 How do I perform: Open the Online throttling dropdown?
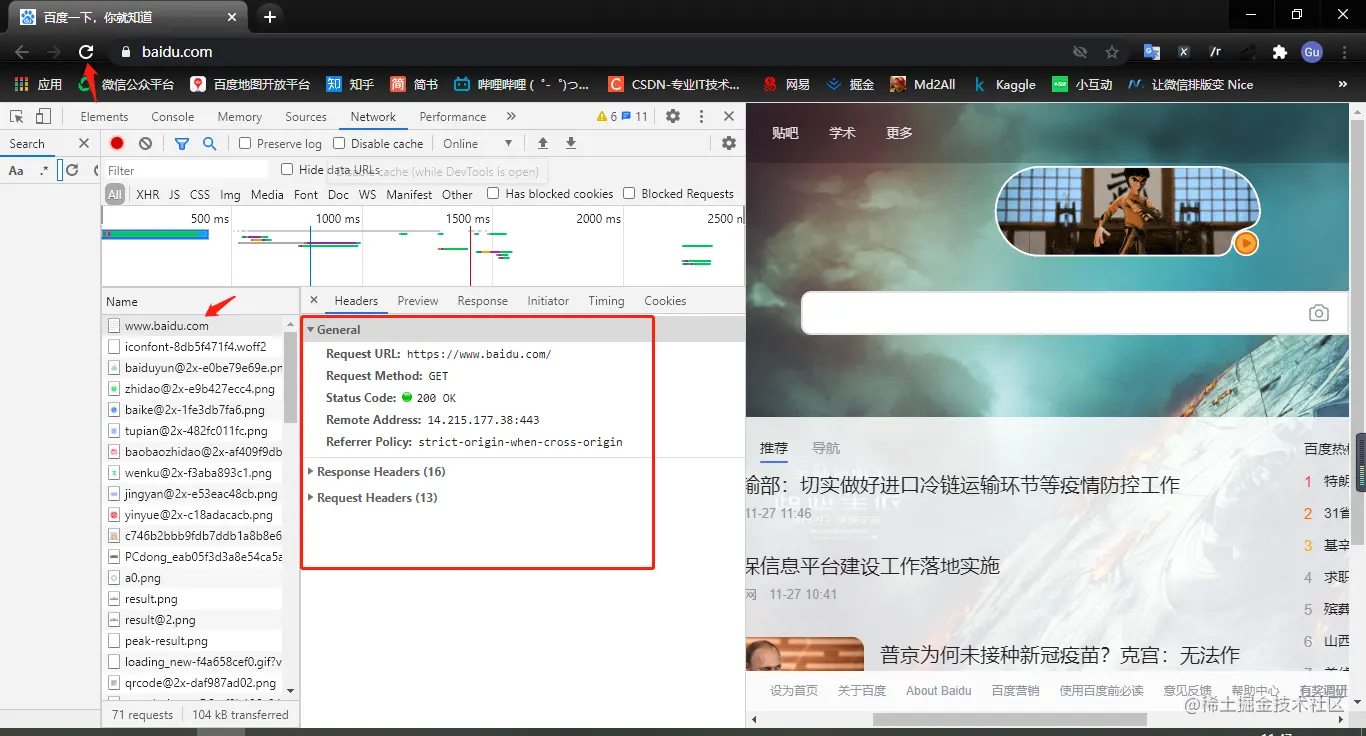[x=477, y=143]
